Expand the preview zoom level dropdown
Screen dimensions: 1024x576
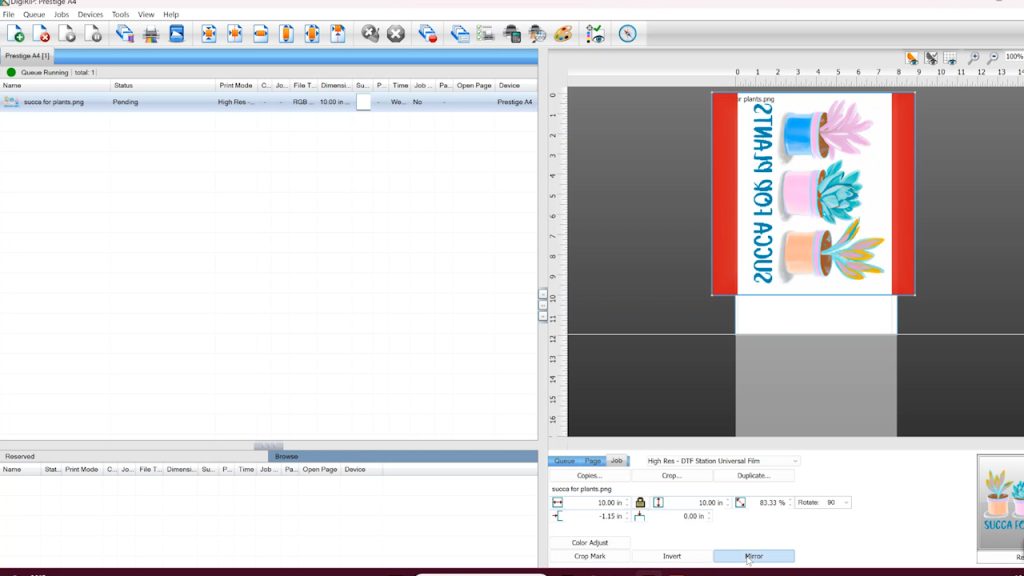[x=1012, y=57]
